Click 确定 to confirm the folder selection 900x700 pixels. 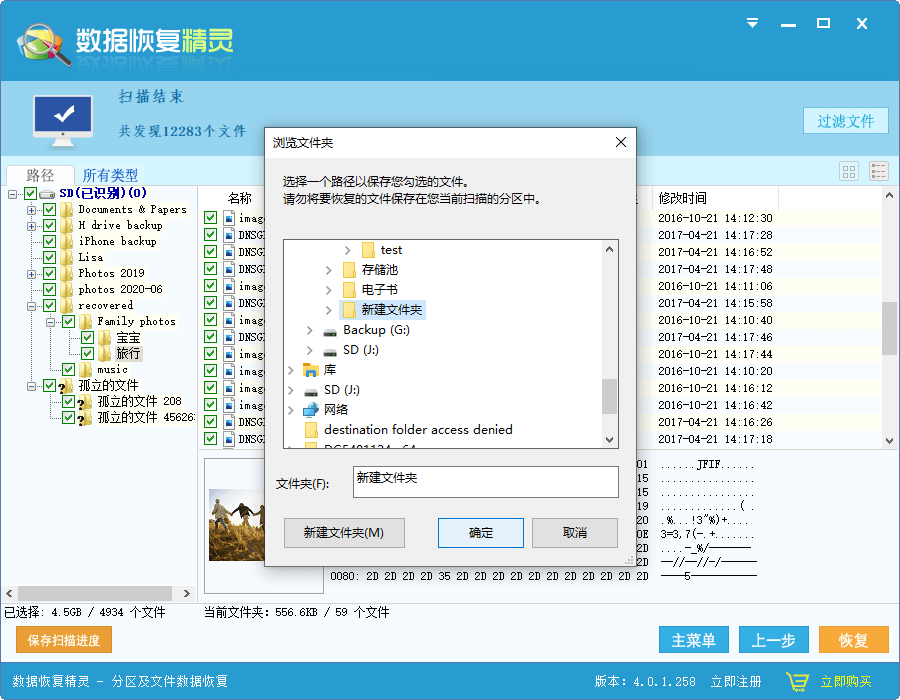480,533
